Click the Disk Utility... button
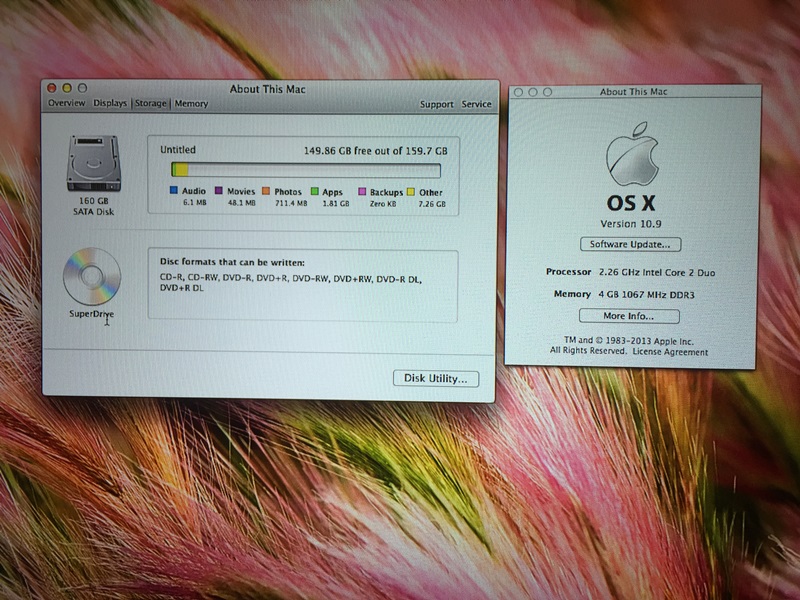Image resolution: width=800 pixels, height=600 pixels. (x=436, y=379)
